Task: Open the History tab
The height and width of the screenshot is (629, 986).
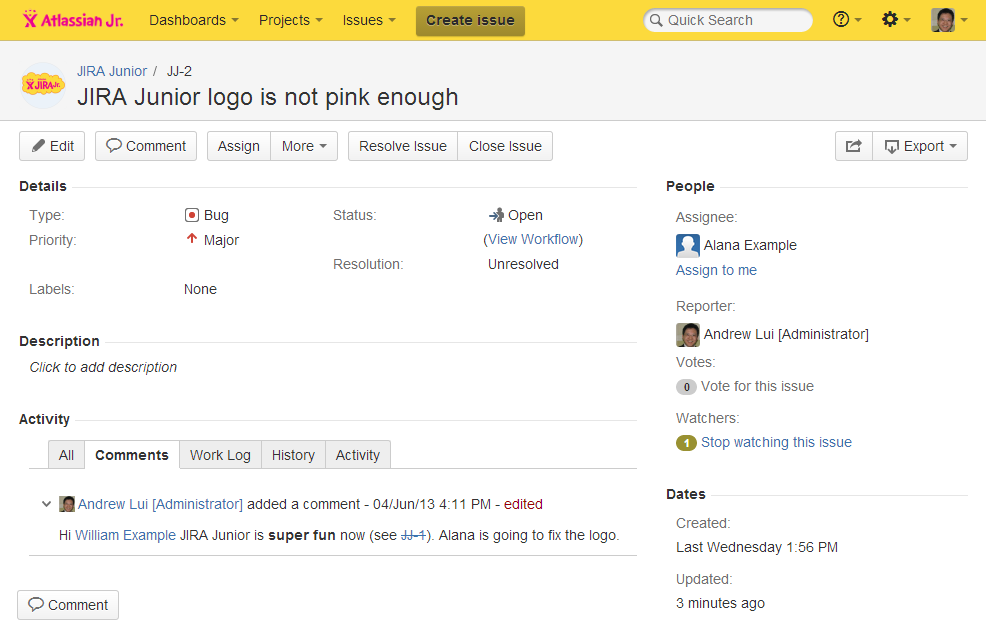Action: [x=293, y=455]
